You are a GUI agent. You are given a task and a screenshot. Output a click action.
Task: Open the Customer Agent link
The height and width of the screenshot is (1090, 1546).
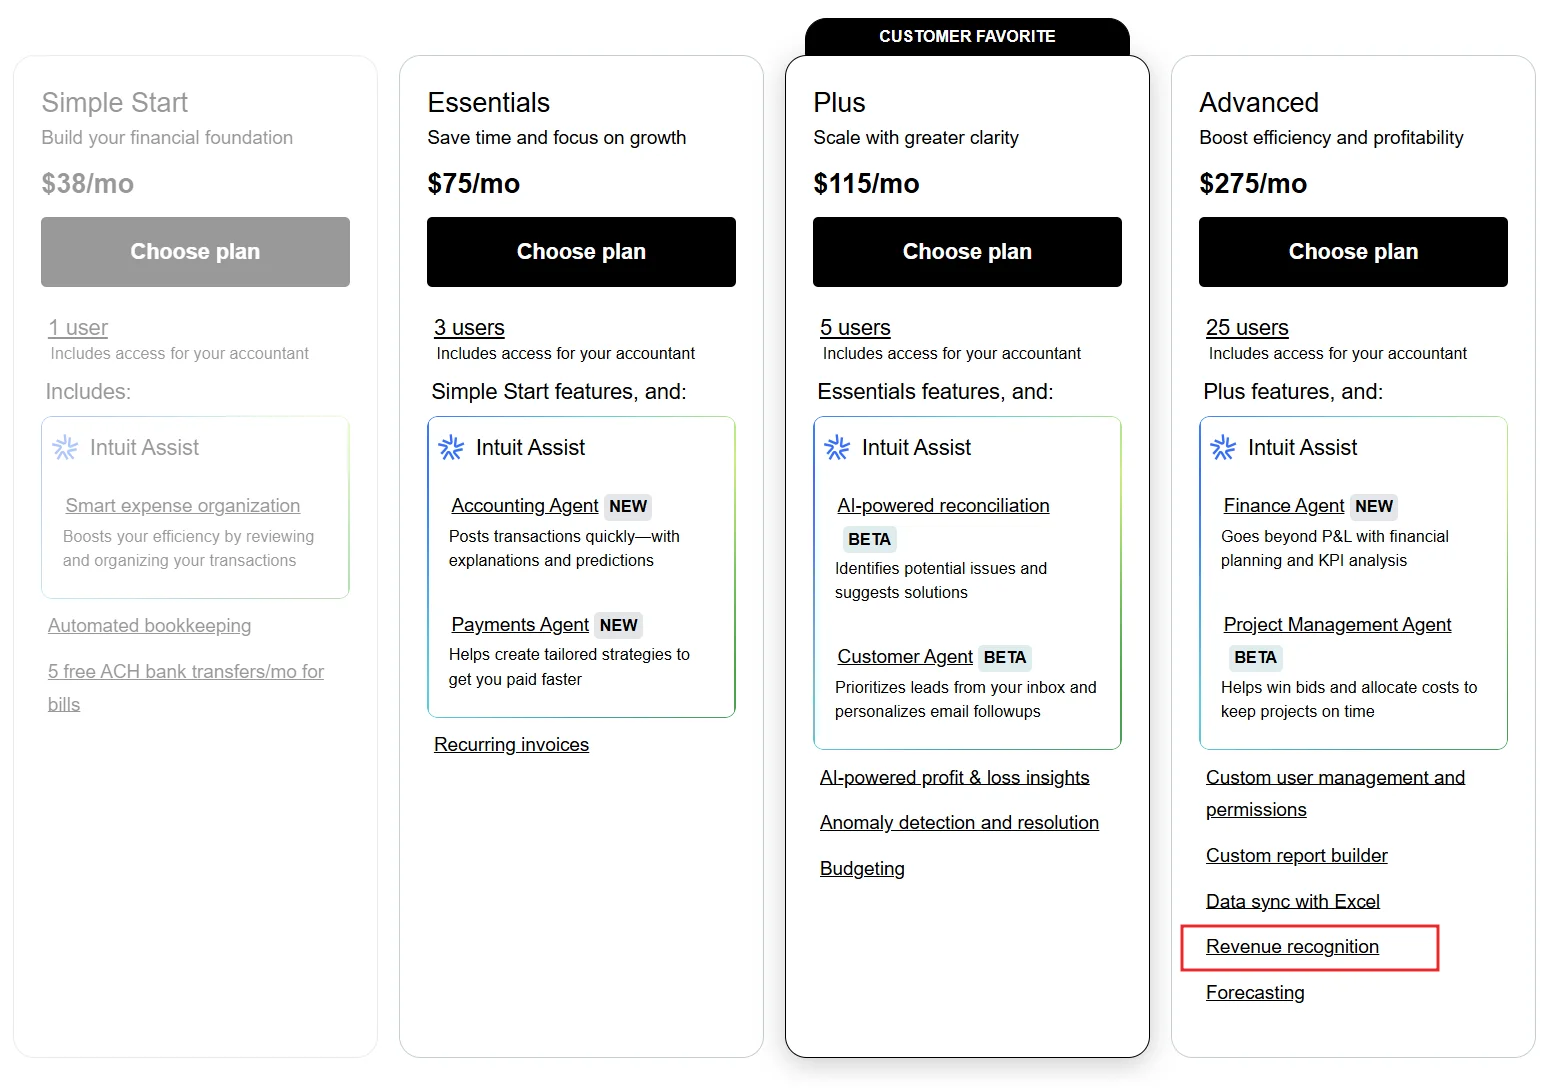[x=904, y=657]
